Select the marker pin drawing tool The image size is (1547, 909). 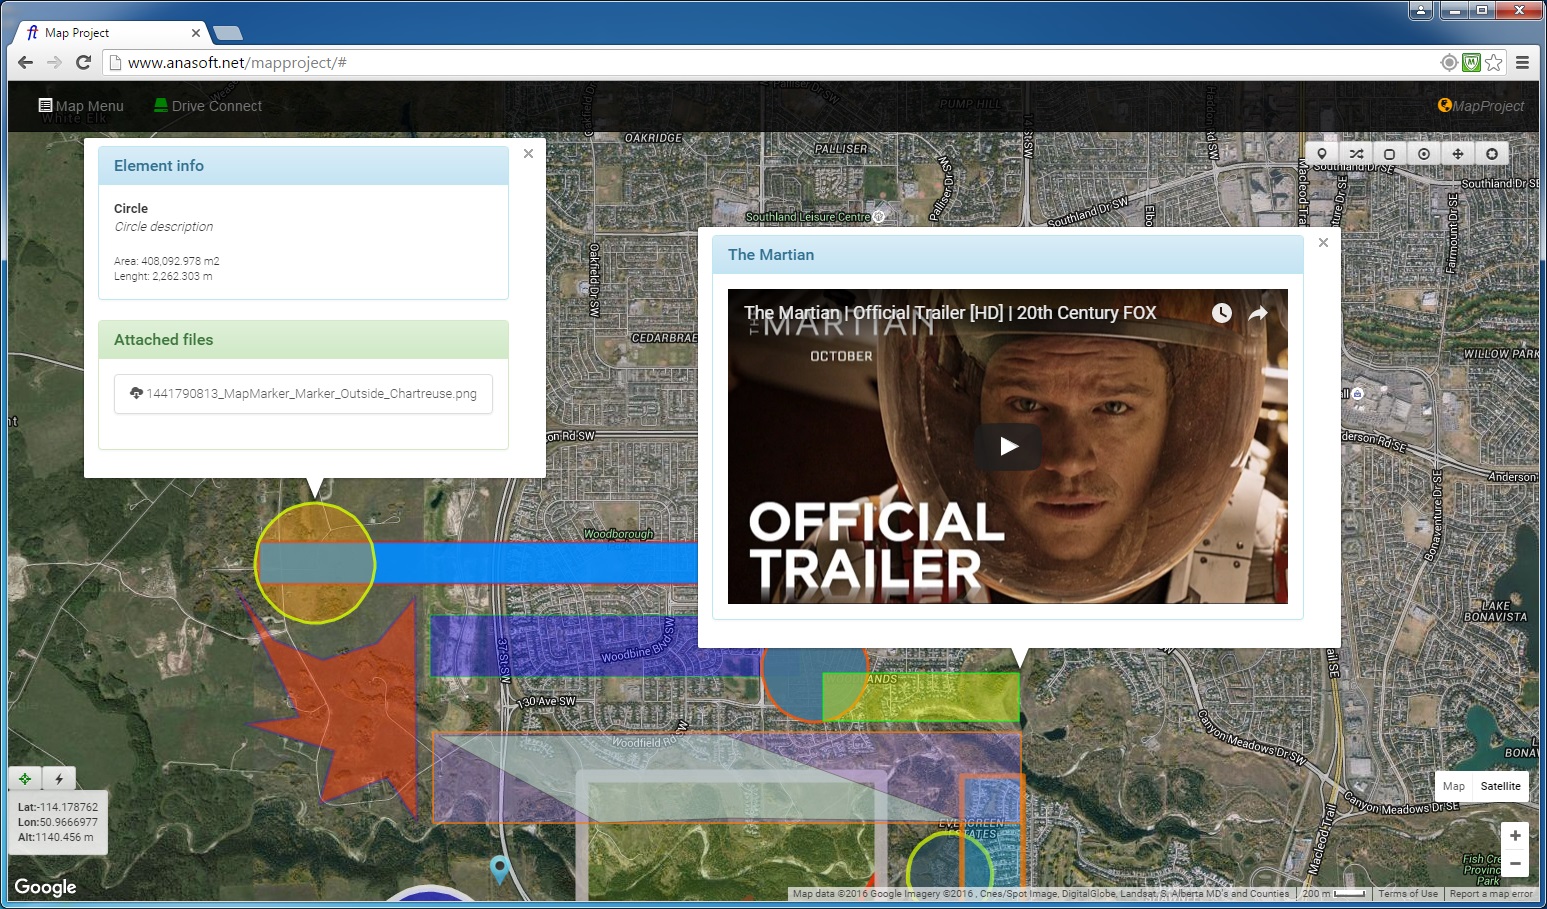pos(1322,154)
